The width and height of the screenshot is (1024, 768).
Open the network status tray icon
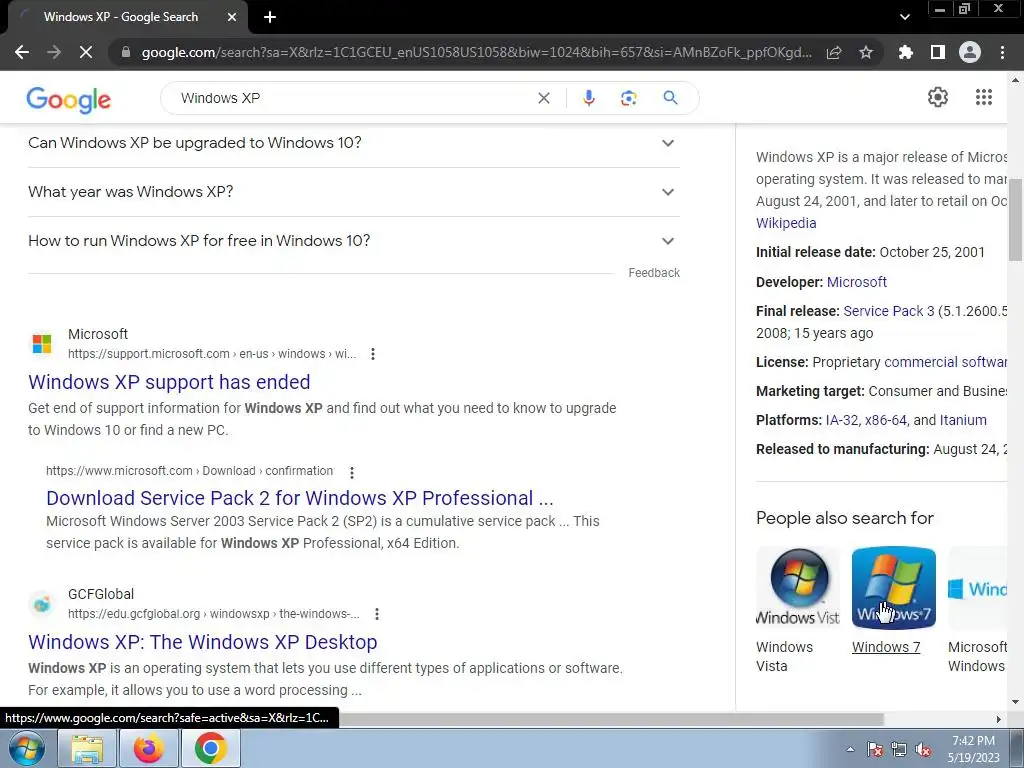pyautogui.click(x=899, y=749)
